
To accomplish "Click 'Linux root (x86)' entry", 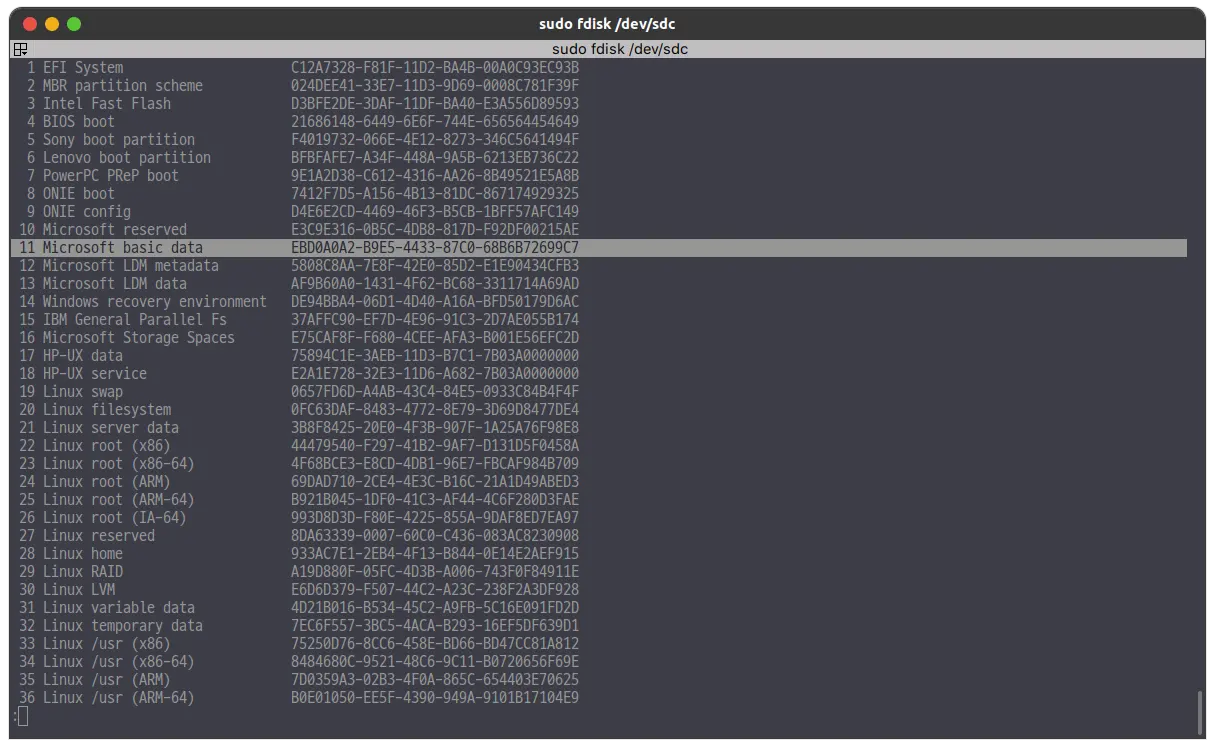I will tap(107, 446).
